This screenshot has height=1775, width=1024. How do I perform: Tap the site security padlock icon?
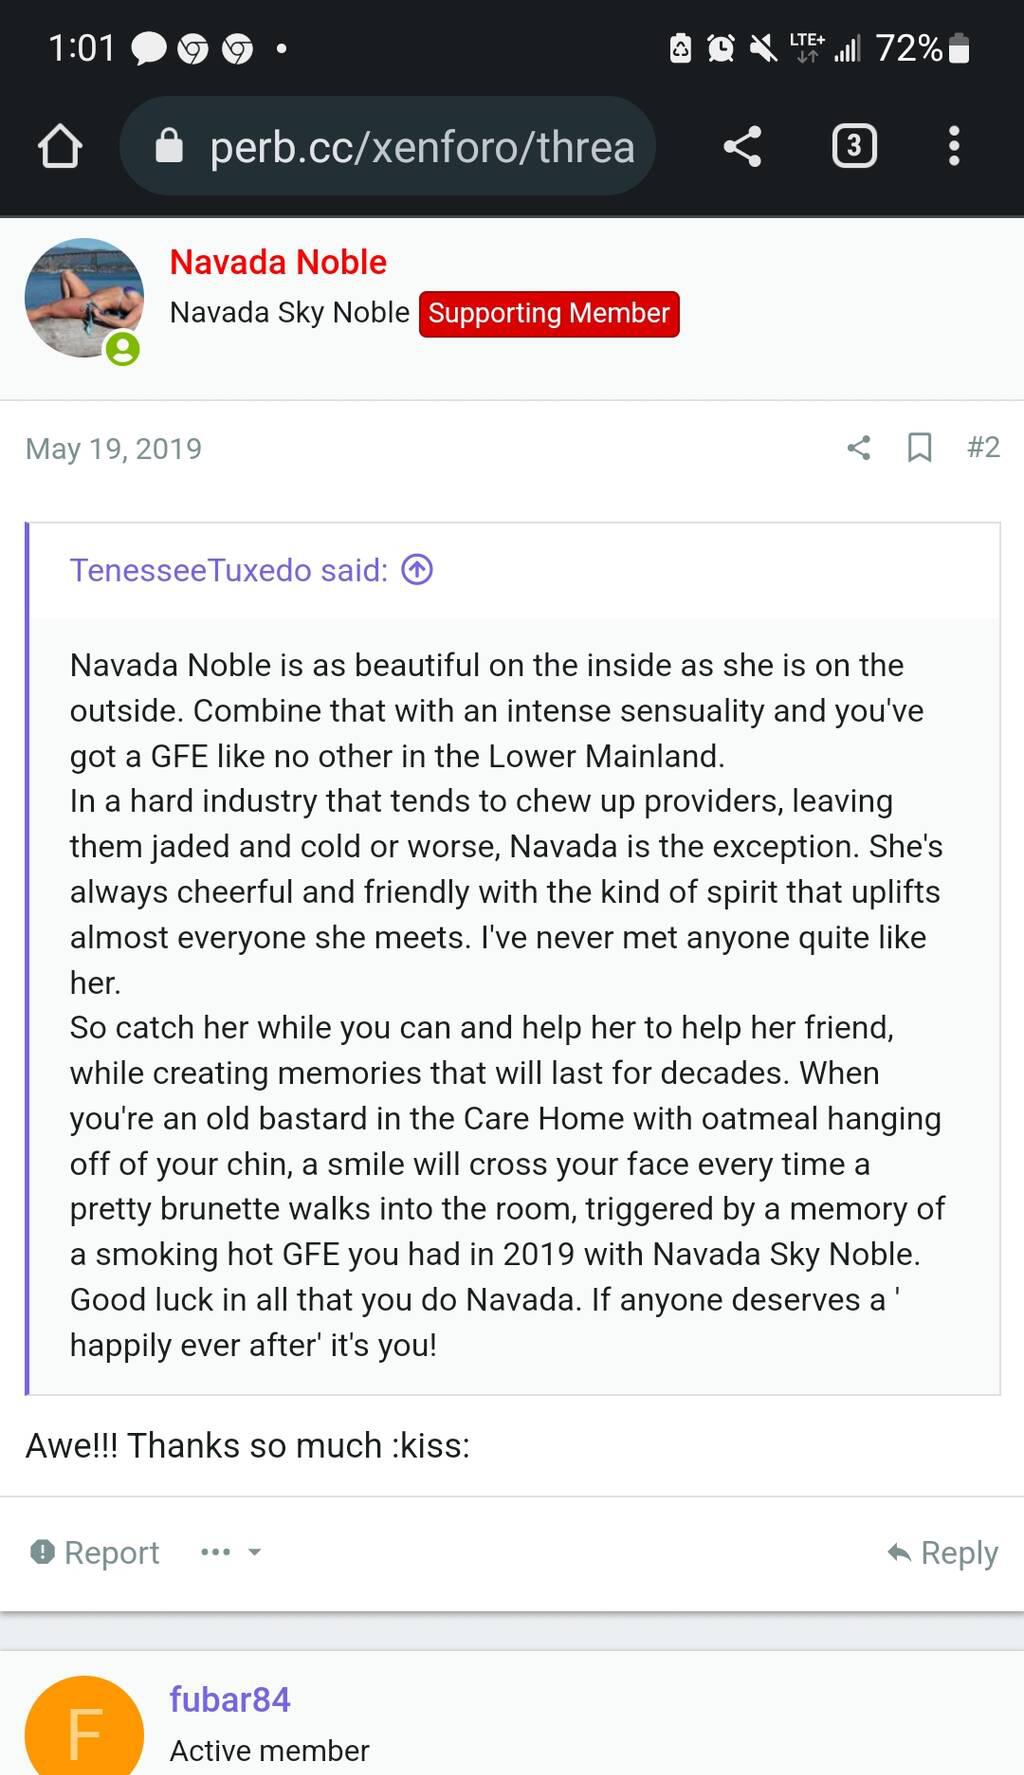(169, 147)
